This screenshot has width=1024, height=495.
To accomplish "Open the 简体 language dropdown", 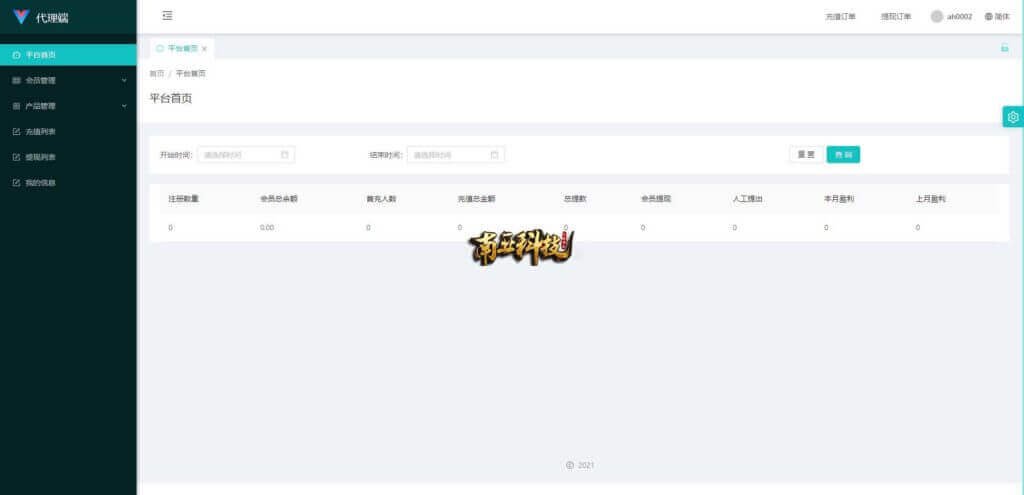I will [1002, 16].
